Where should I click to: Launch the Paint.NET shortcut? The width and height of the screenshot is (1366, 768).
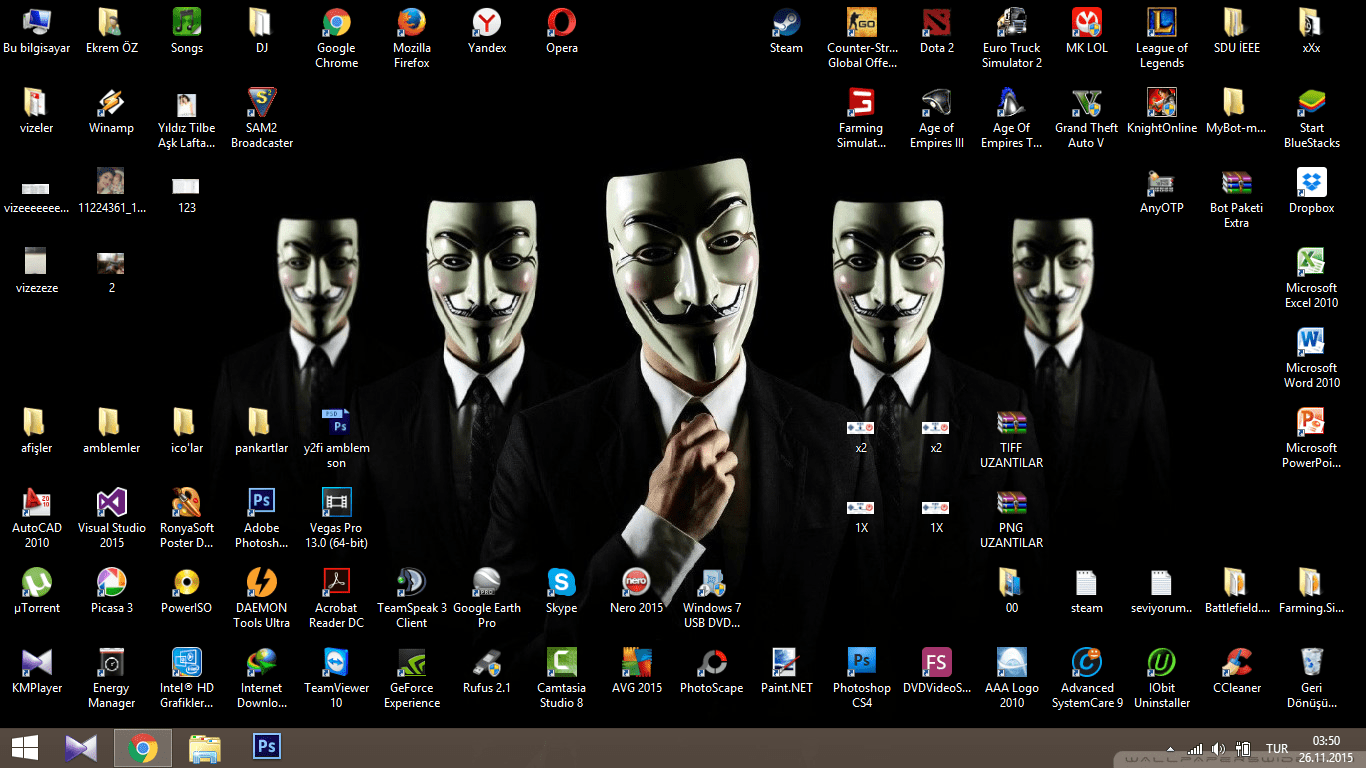pyautogui.click(x=787, y=671)
